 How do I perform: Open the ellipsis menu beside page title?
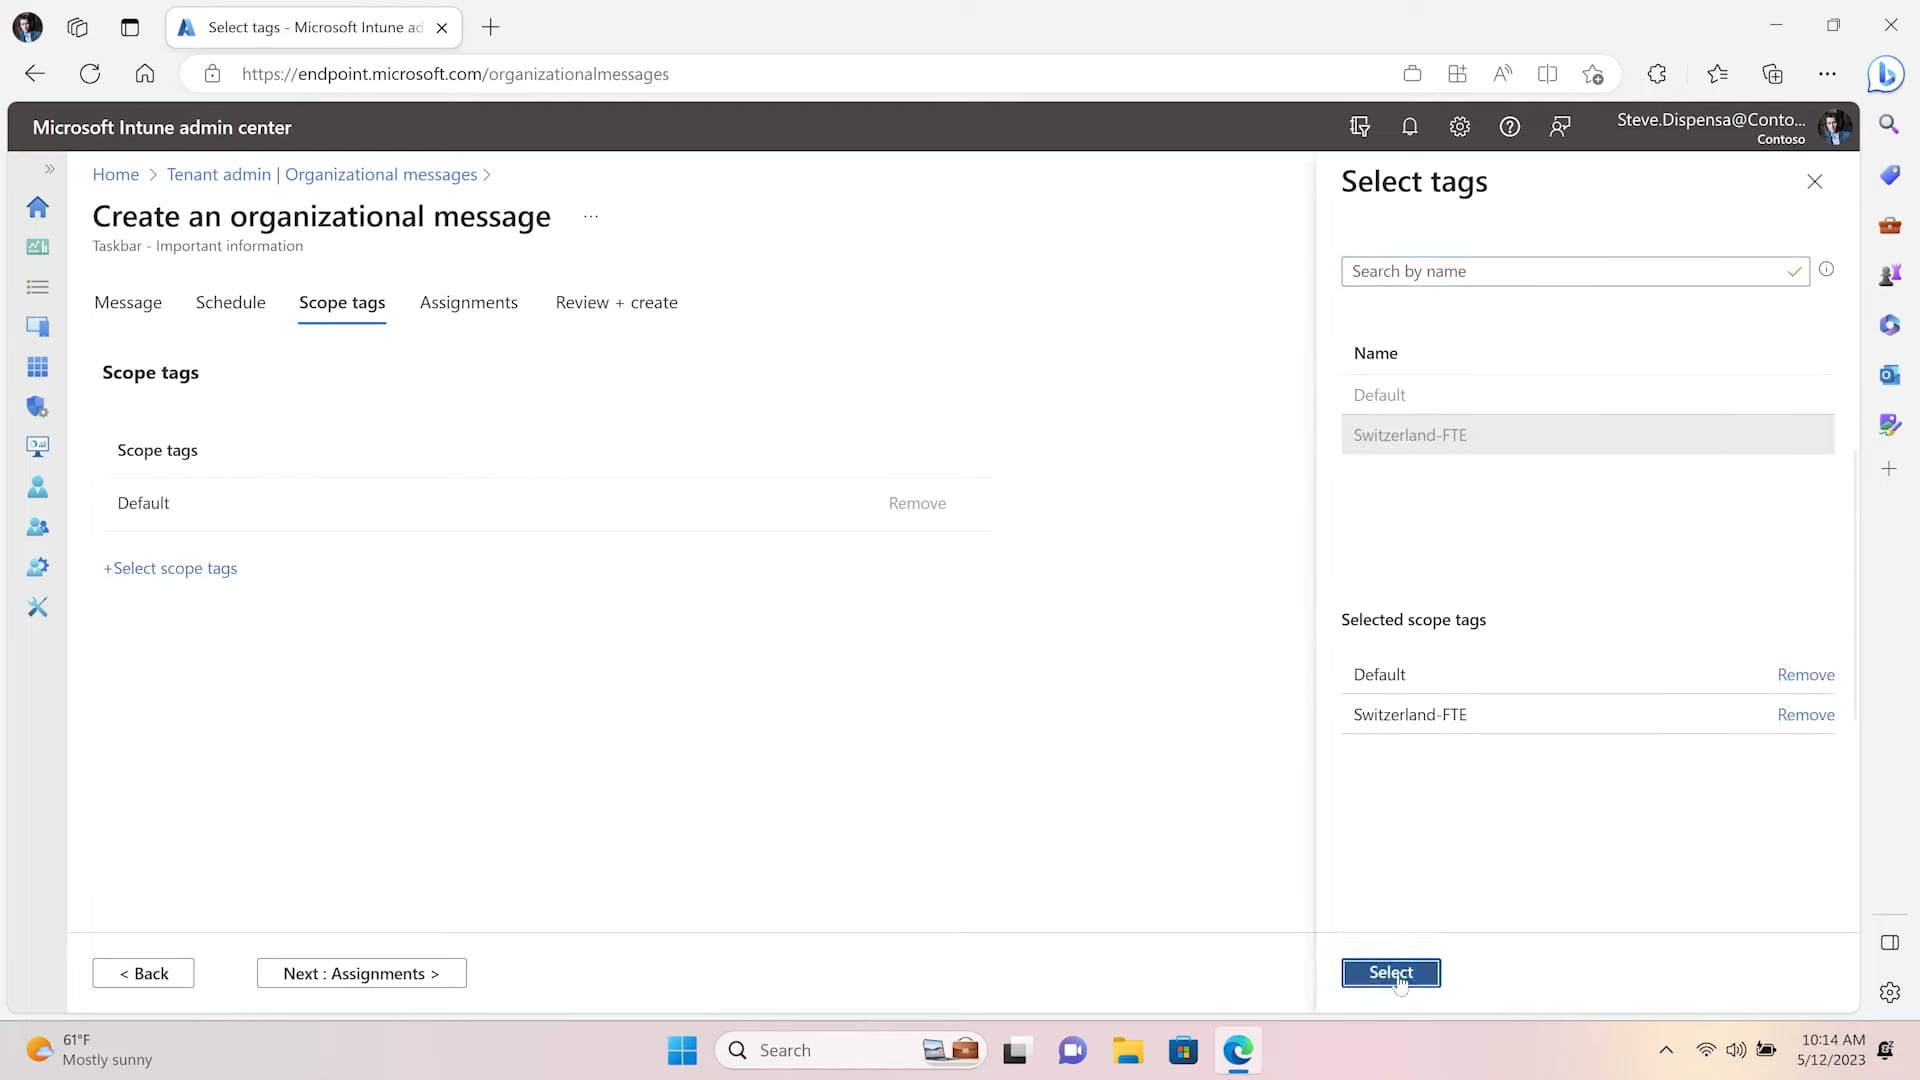click(x=591, y=217)
